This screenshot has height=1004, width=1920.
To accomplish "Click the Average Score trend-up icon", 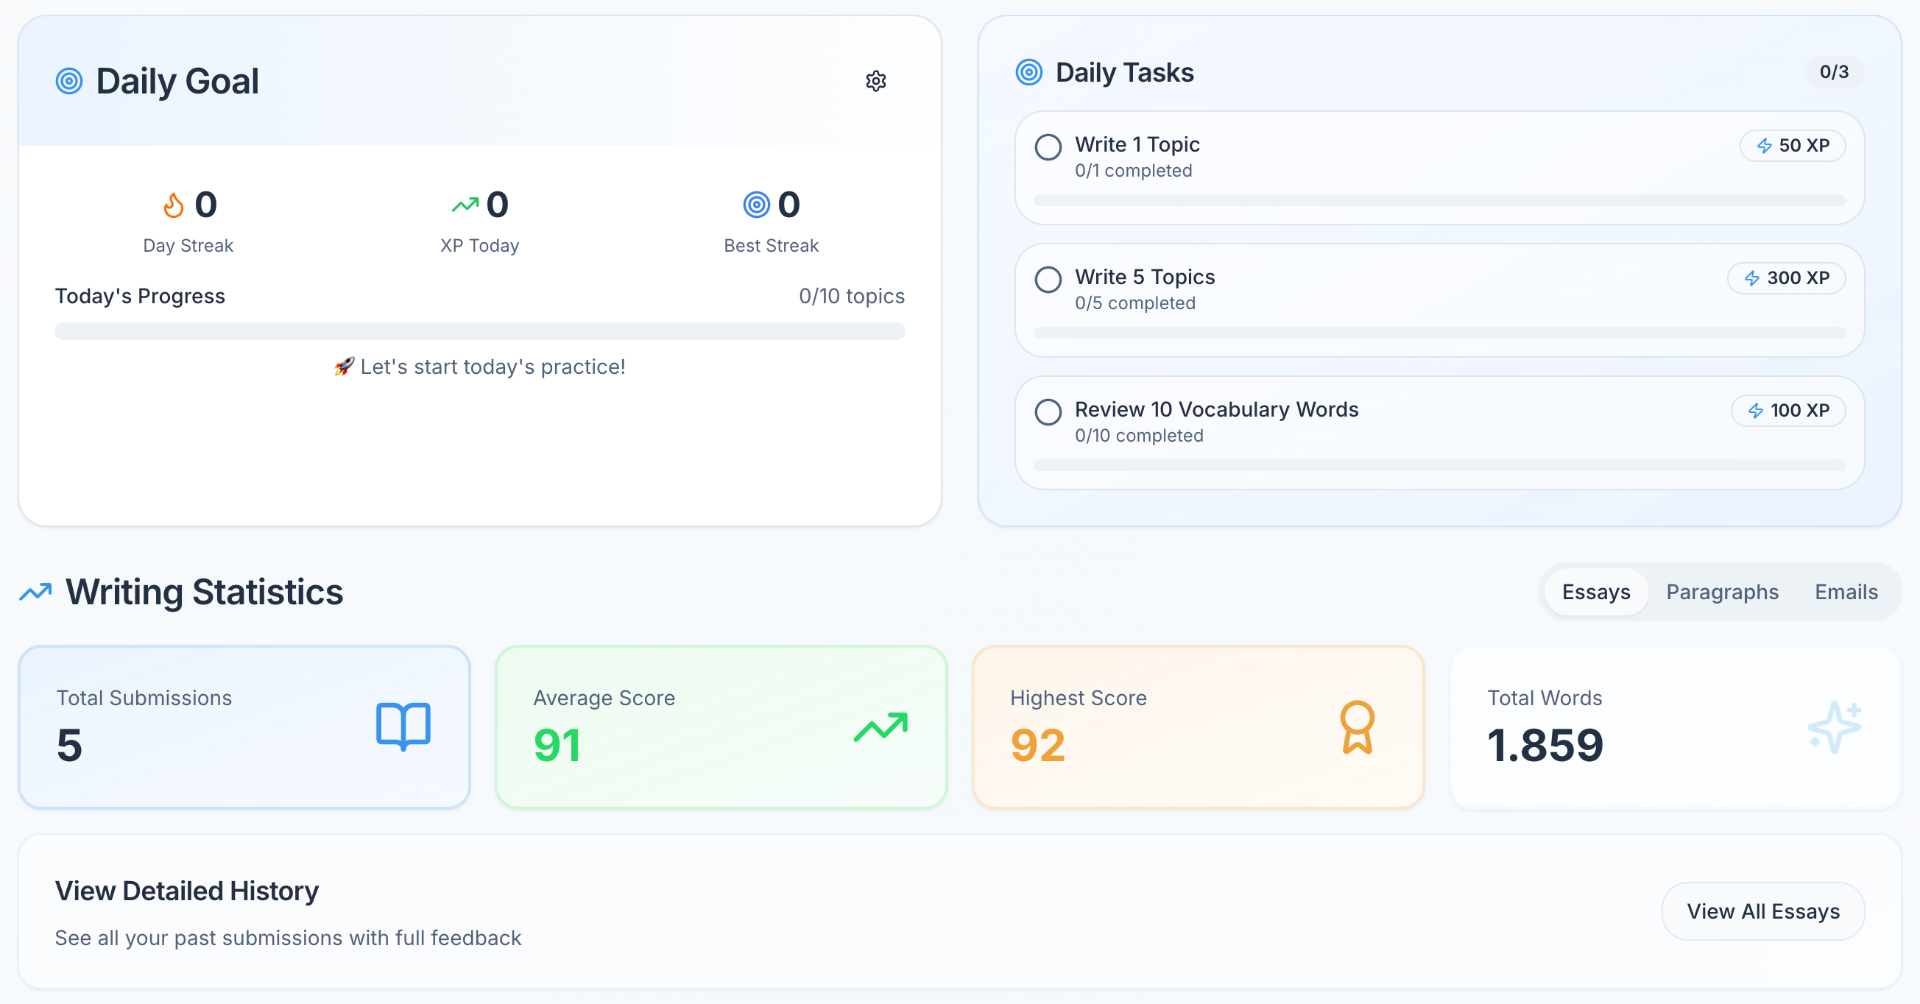I will tap(881, 727).
